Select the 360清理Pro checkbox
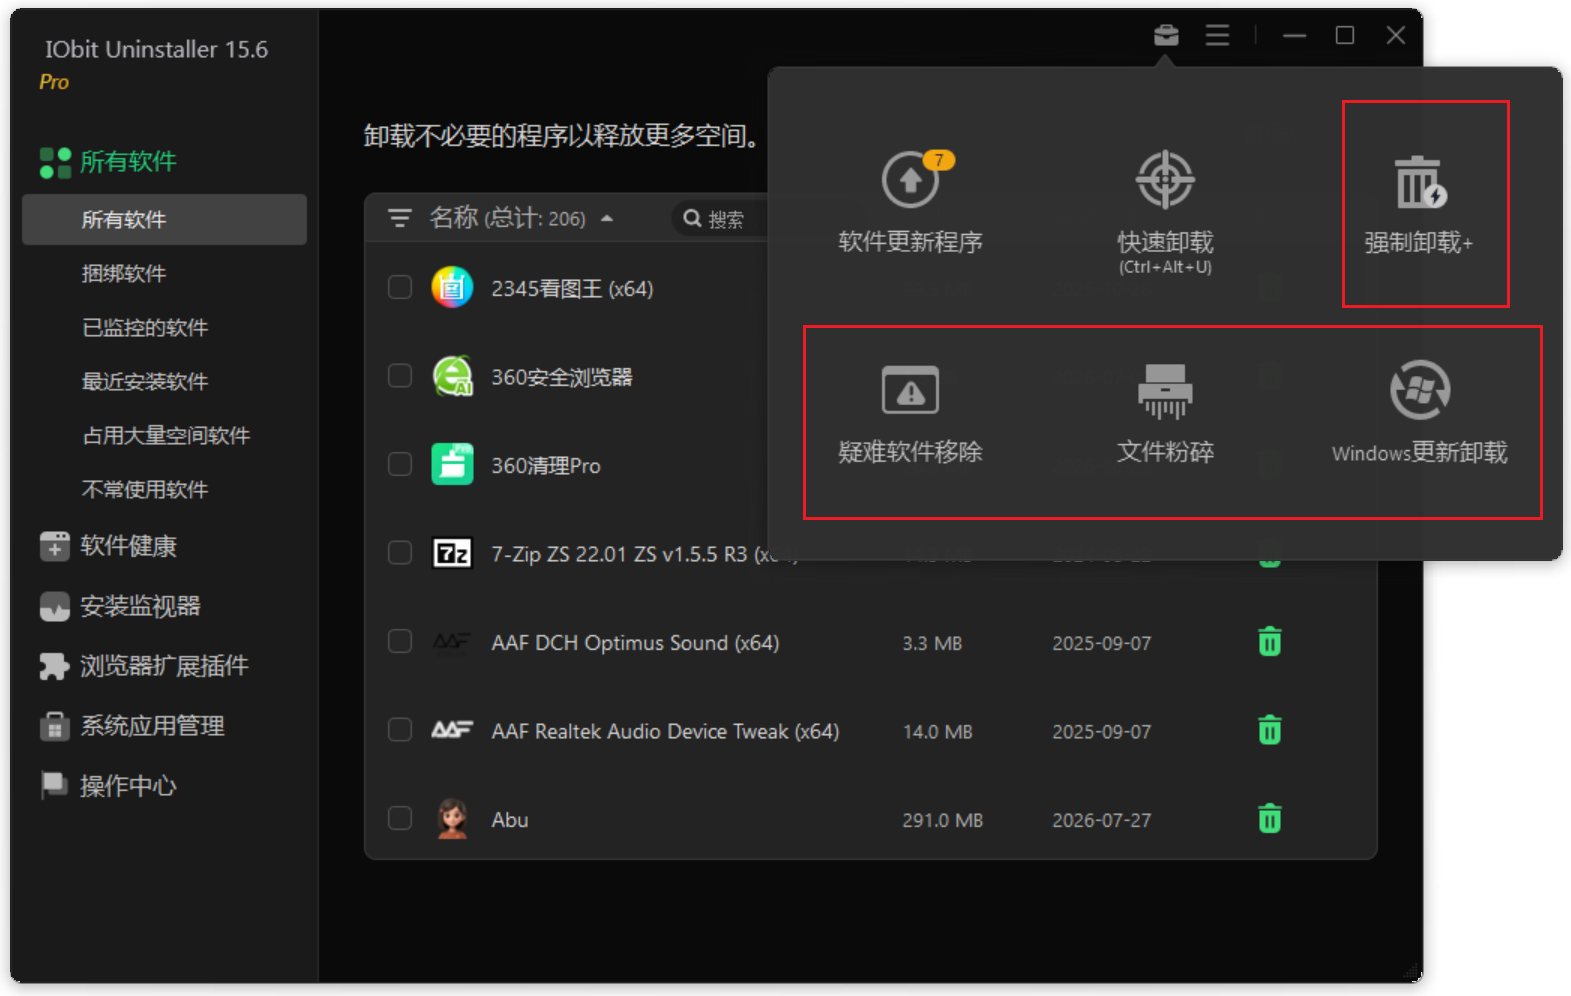1571x996 pixels. pyautogui.click(x=400, y=465)
